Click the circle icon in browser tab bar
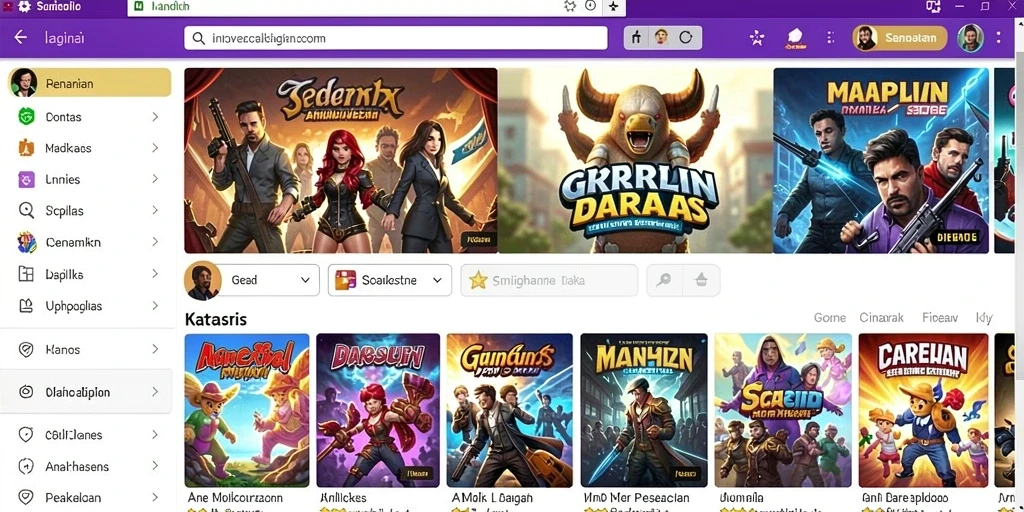This screenshot has width=1024, height=512. click(590, 6)
